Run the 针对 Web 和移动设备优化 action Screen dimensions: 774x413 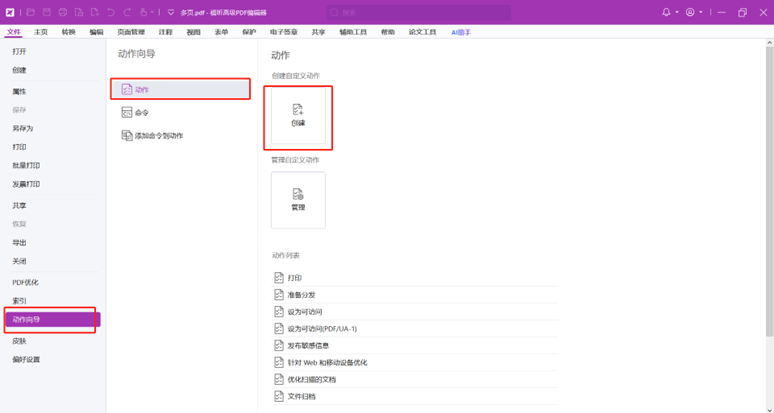415,362
